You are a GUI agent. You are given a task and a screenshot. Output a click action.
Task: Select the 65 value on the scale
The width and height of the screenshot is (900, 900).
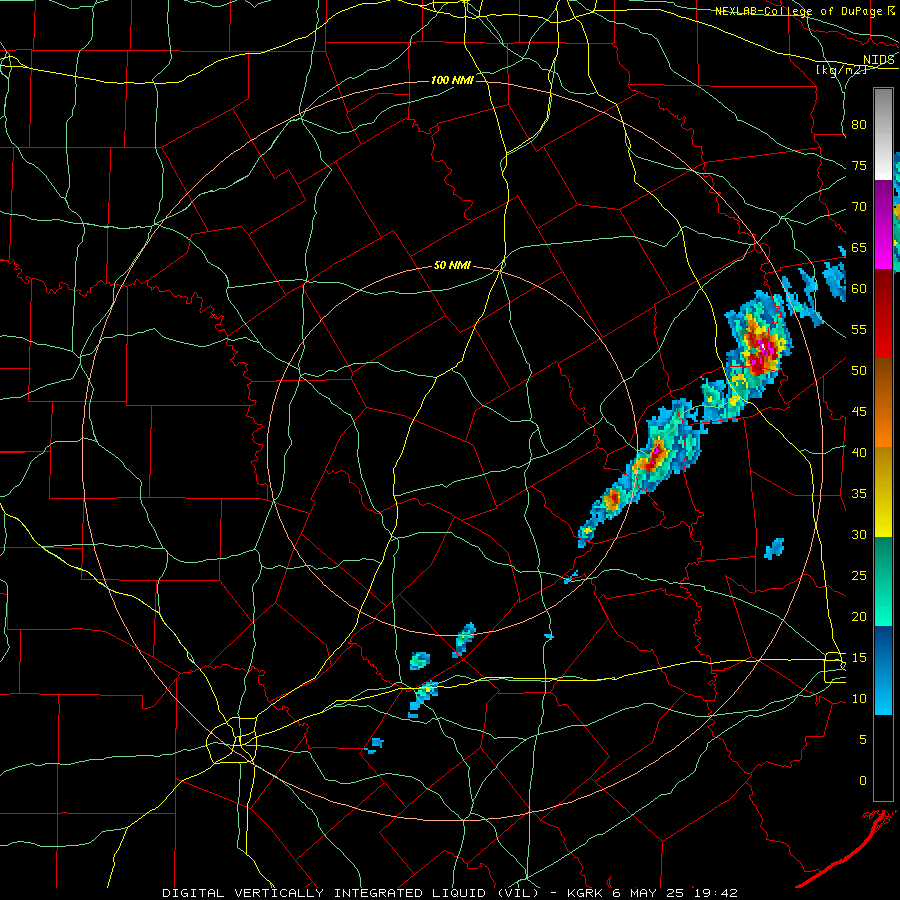click(859, 248)
